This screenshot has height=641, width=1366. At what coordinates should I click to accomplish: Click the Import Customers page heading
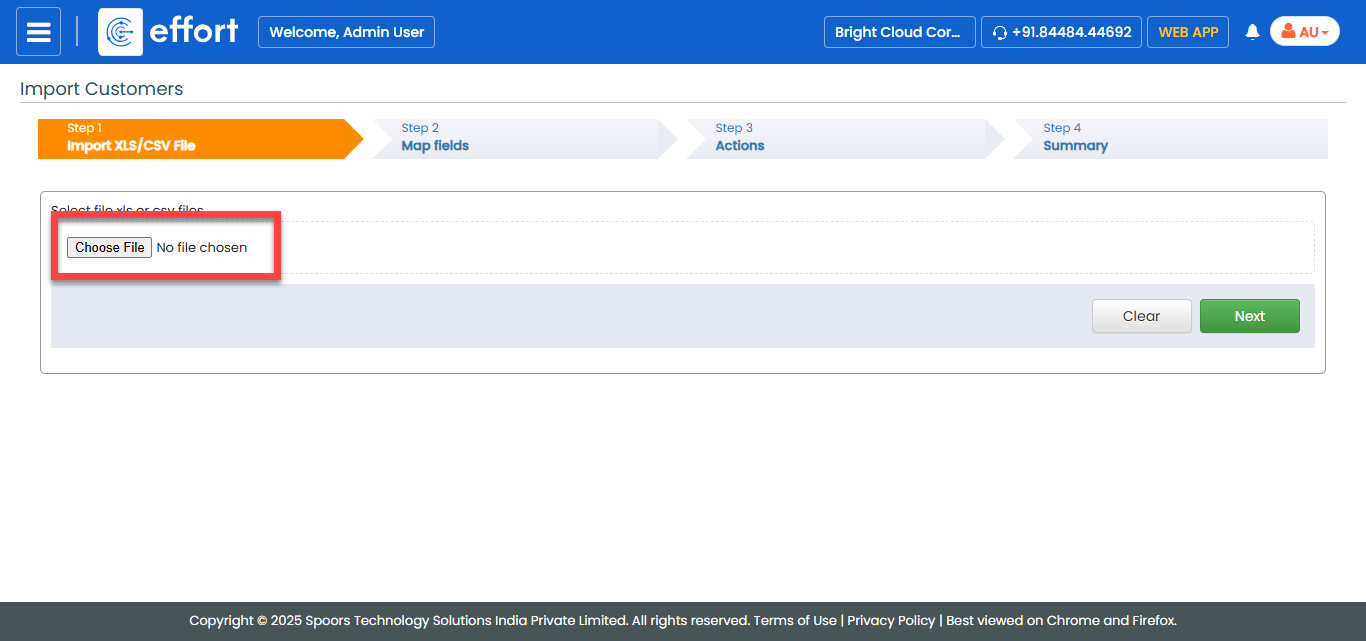click(x=102, y=89)
